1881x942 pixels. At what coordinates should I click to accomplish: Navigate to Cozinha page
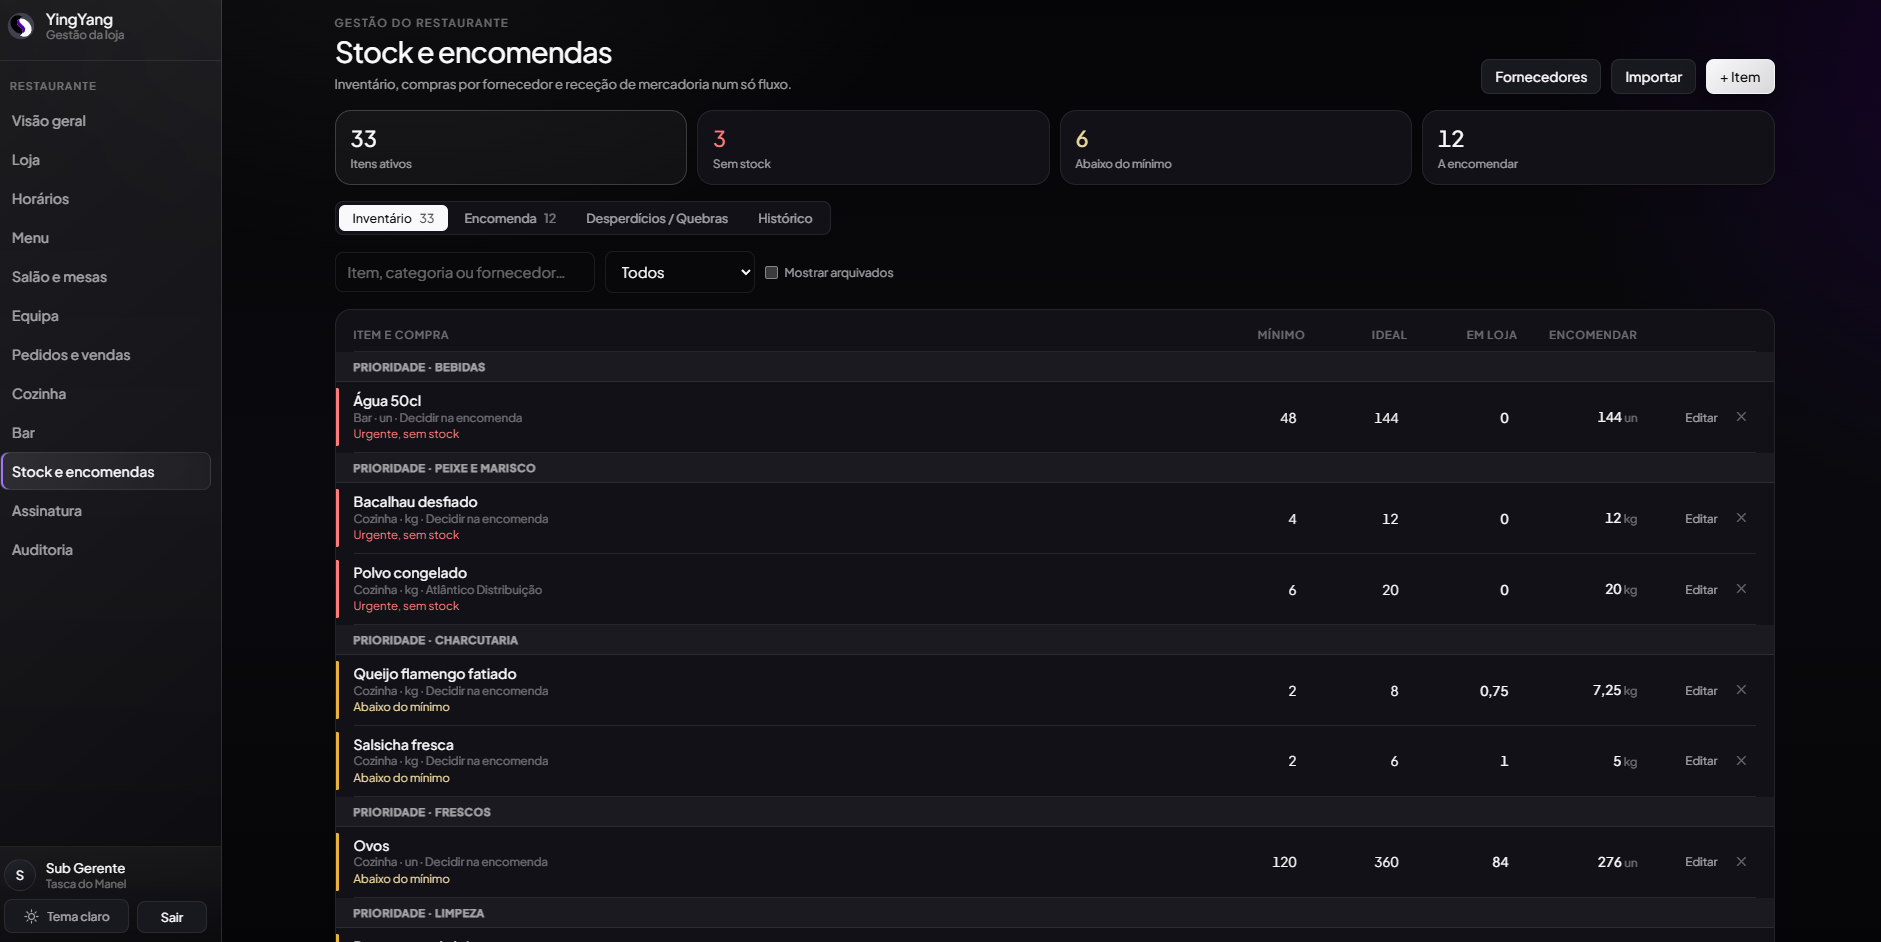tap(106, 394)
